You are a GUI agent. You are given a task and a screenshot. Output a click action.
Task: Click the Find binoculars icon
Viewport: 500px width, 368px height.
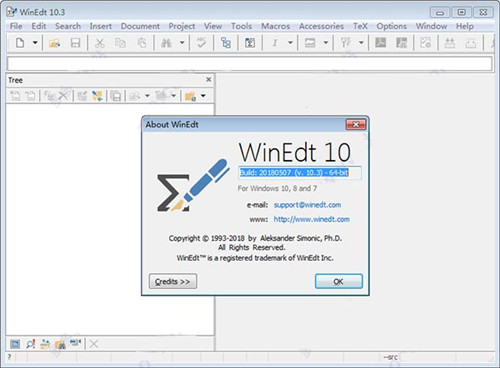point(166,43)
